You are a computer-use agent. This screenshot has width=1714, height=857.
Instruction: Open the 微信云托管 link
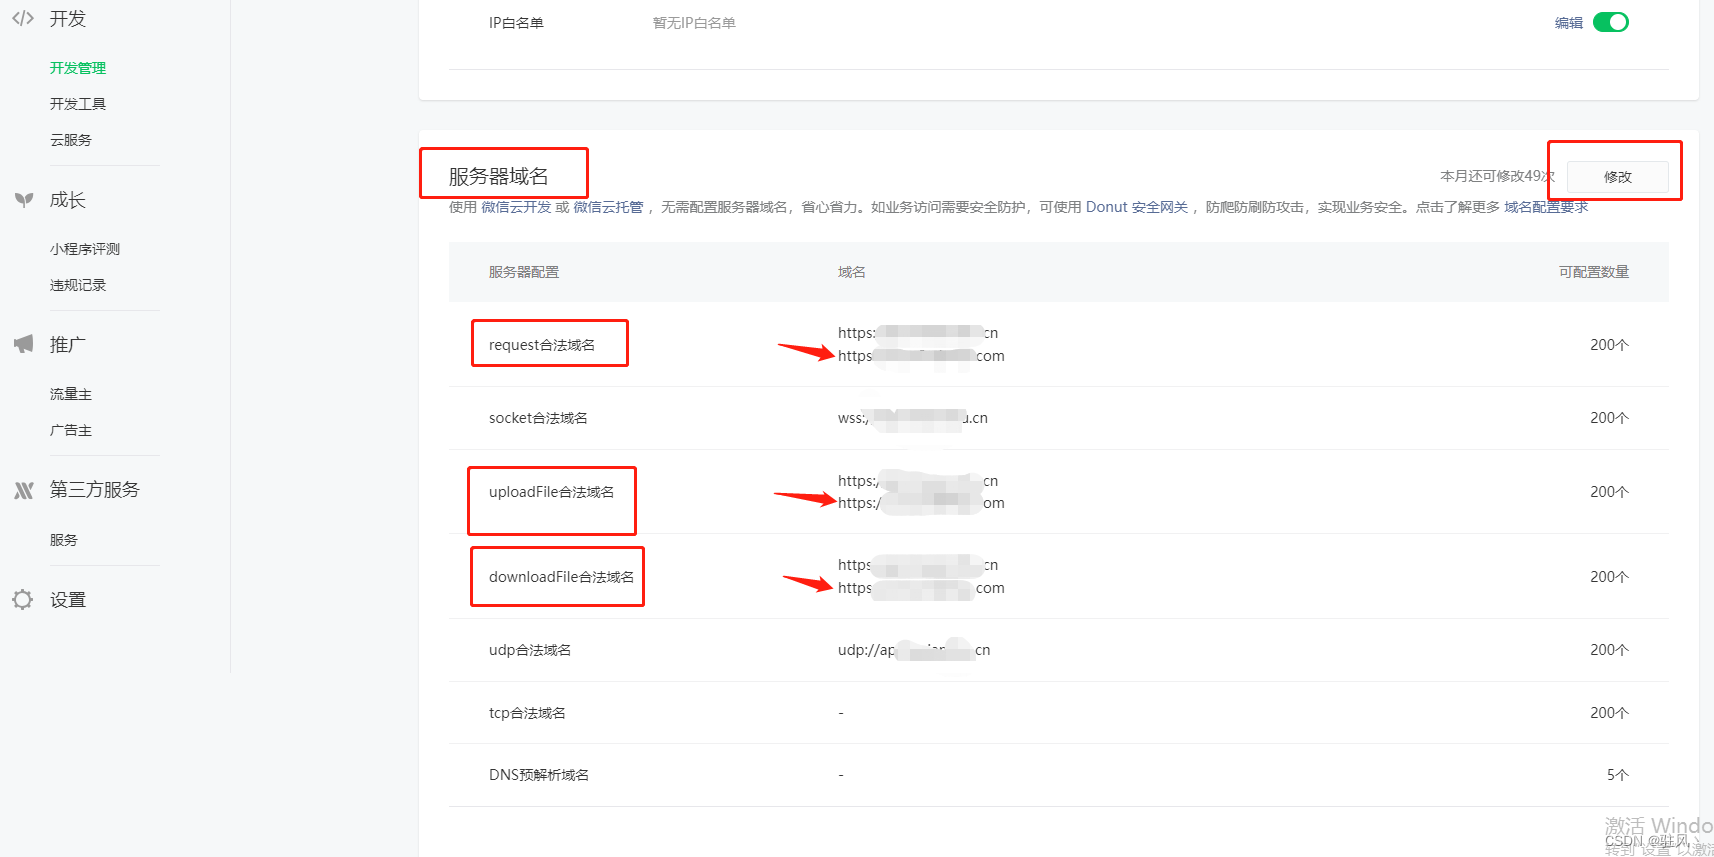608,207
